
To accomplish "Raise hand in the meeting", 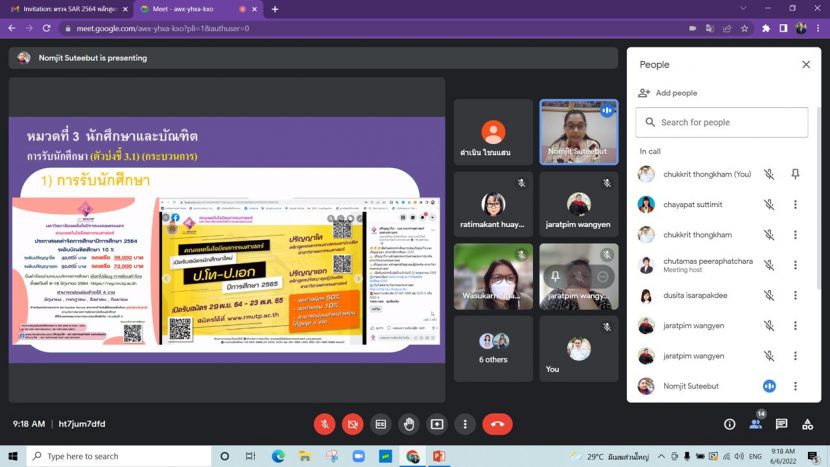I will (409, 424).
